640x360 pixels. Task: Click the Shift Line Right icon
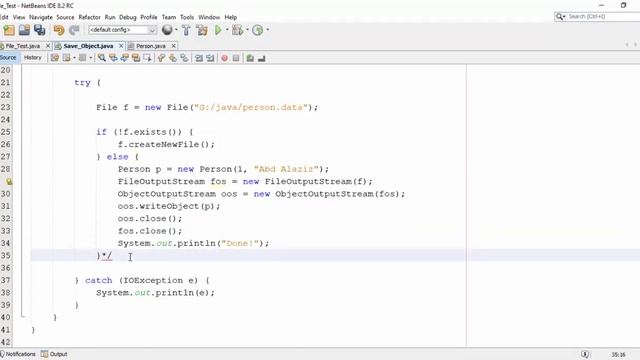tap(210, 58)
